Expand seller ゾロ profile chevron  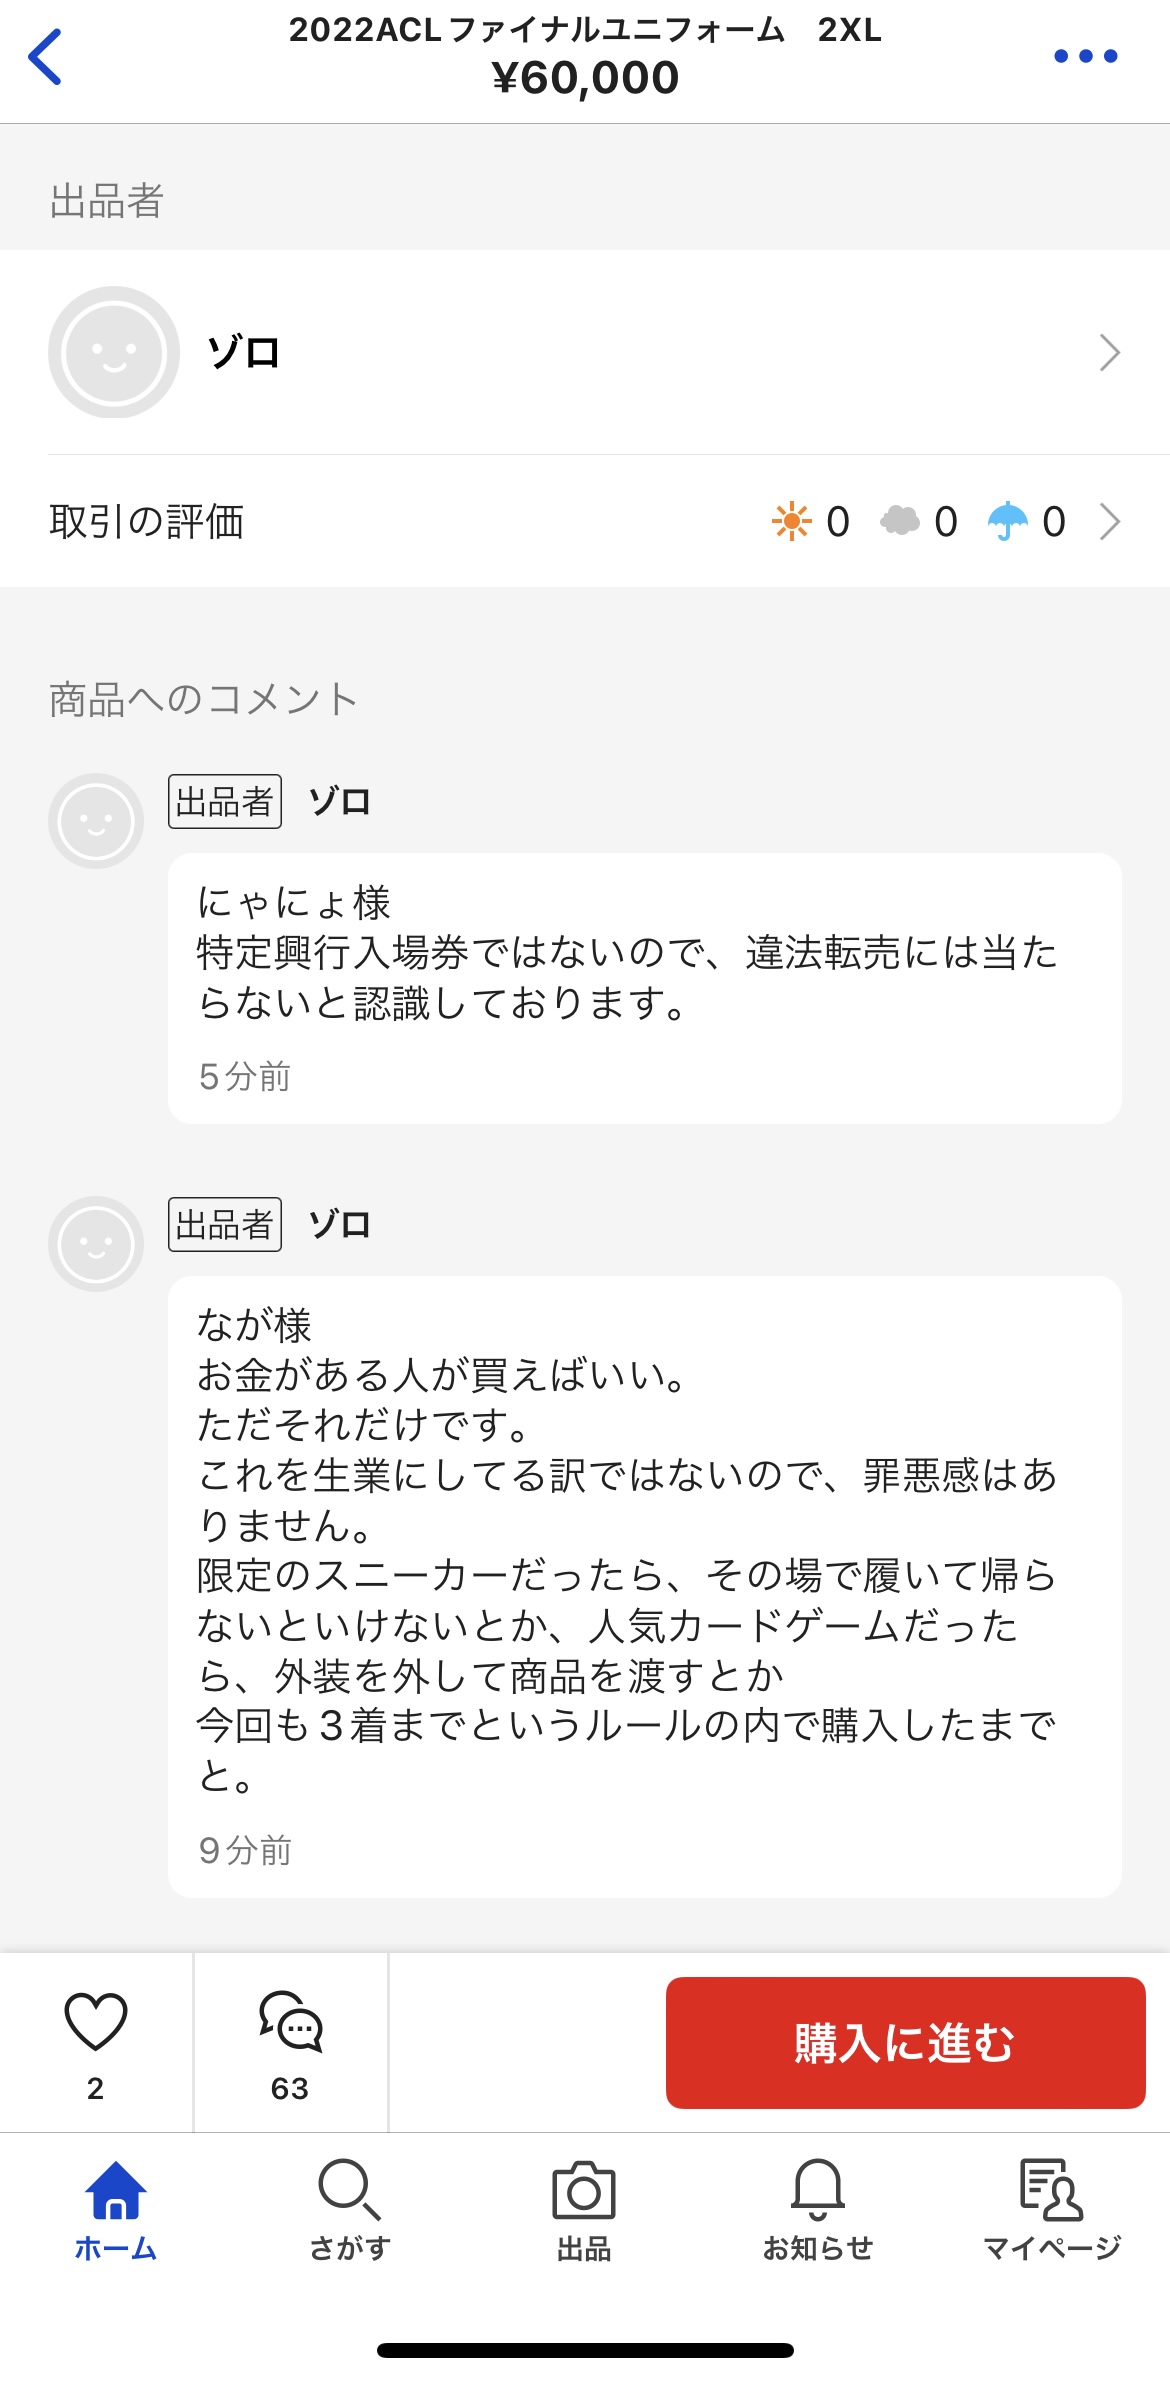(x=1109, y=353)
